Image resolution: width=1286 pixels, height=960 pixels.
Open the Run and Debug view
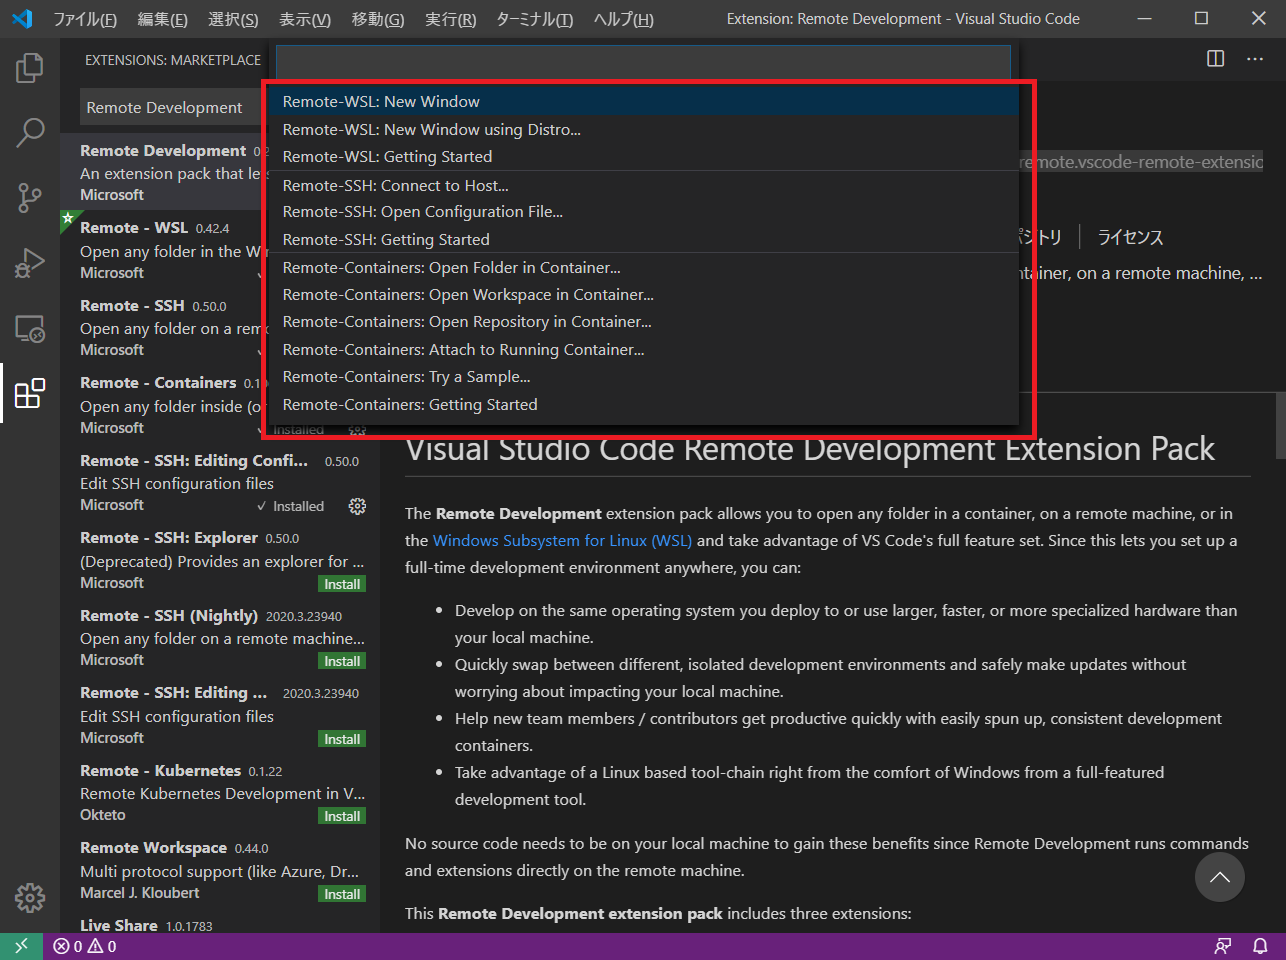[30, 263]
